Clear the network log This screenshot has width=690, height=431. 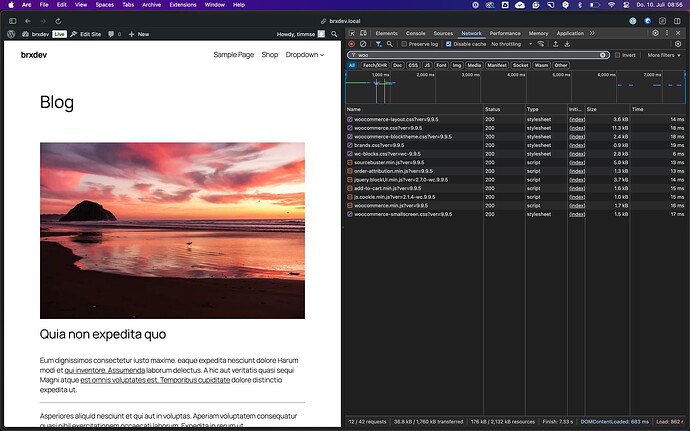363,44
